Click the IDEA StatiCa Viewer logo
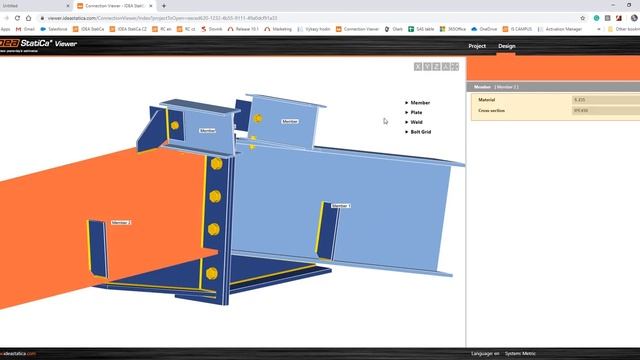Image resolution: width=640 pixels, height=360 pixels. [x=38, y=44]
